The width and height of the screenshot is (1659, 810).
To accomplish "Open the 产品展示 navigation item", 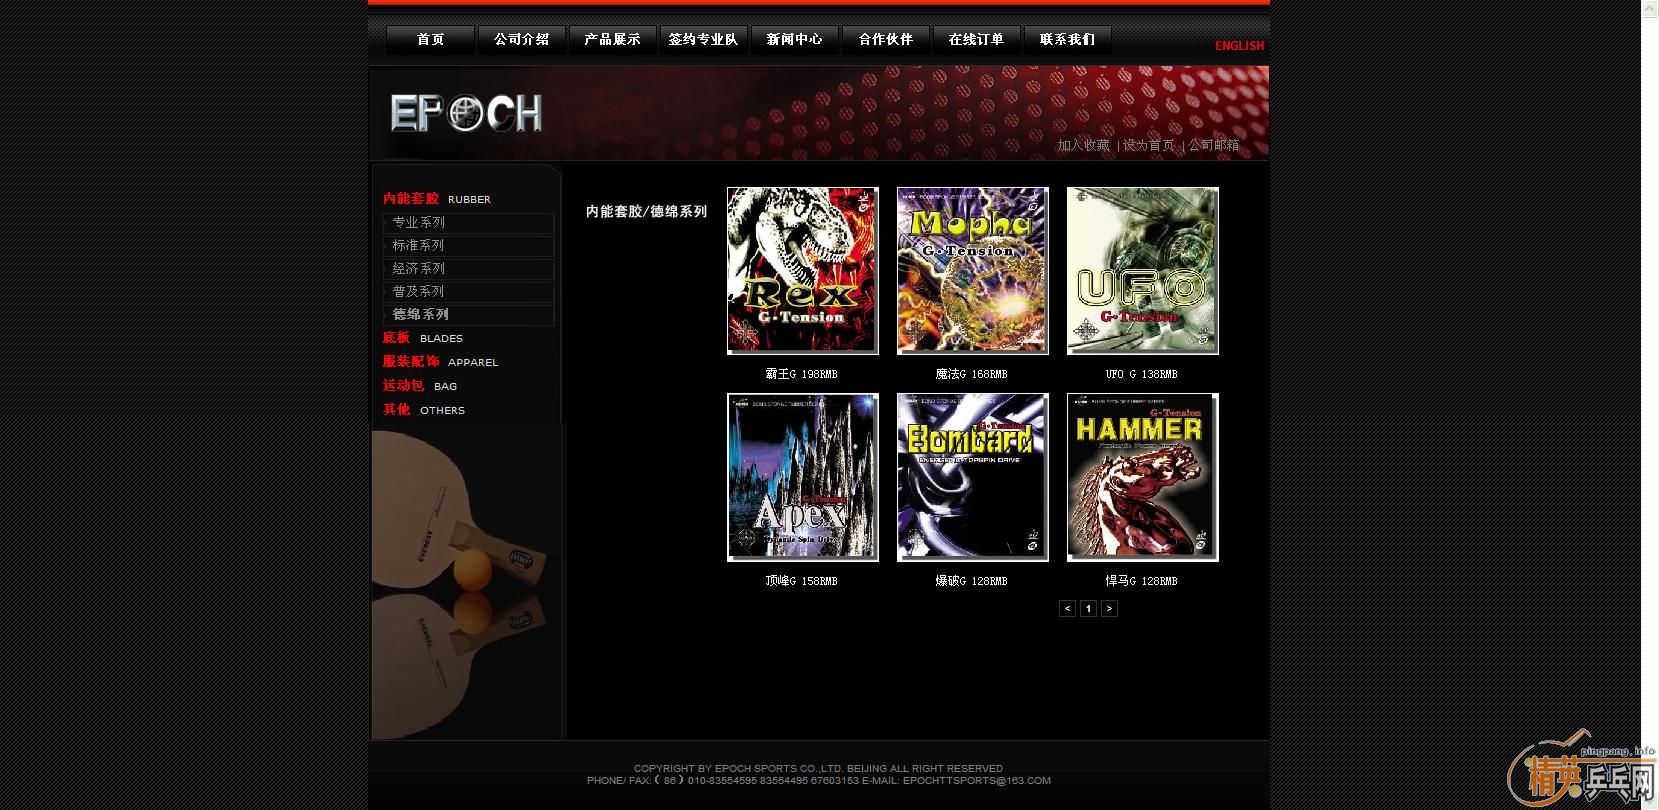I will tap(612, 40).
